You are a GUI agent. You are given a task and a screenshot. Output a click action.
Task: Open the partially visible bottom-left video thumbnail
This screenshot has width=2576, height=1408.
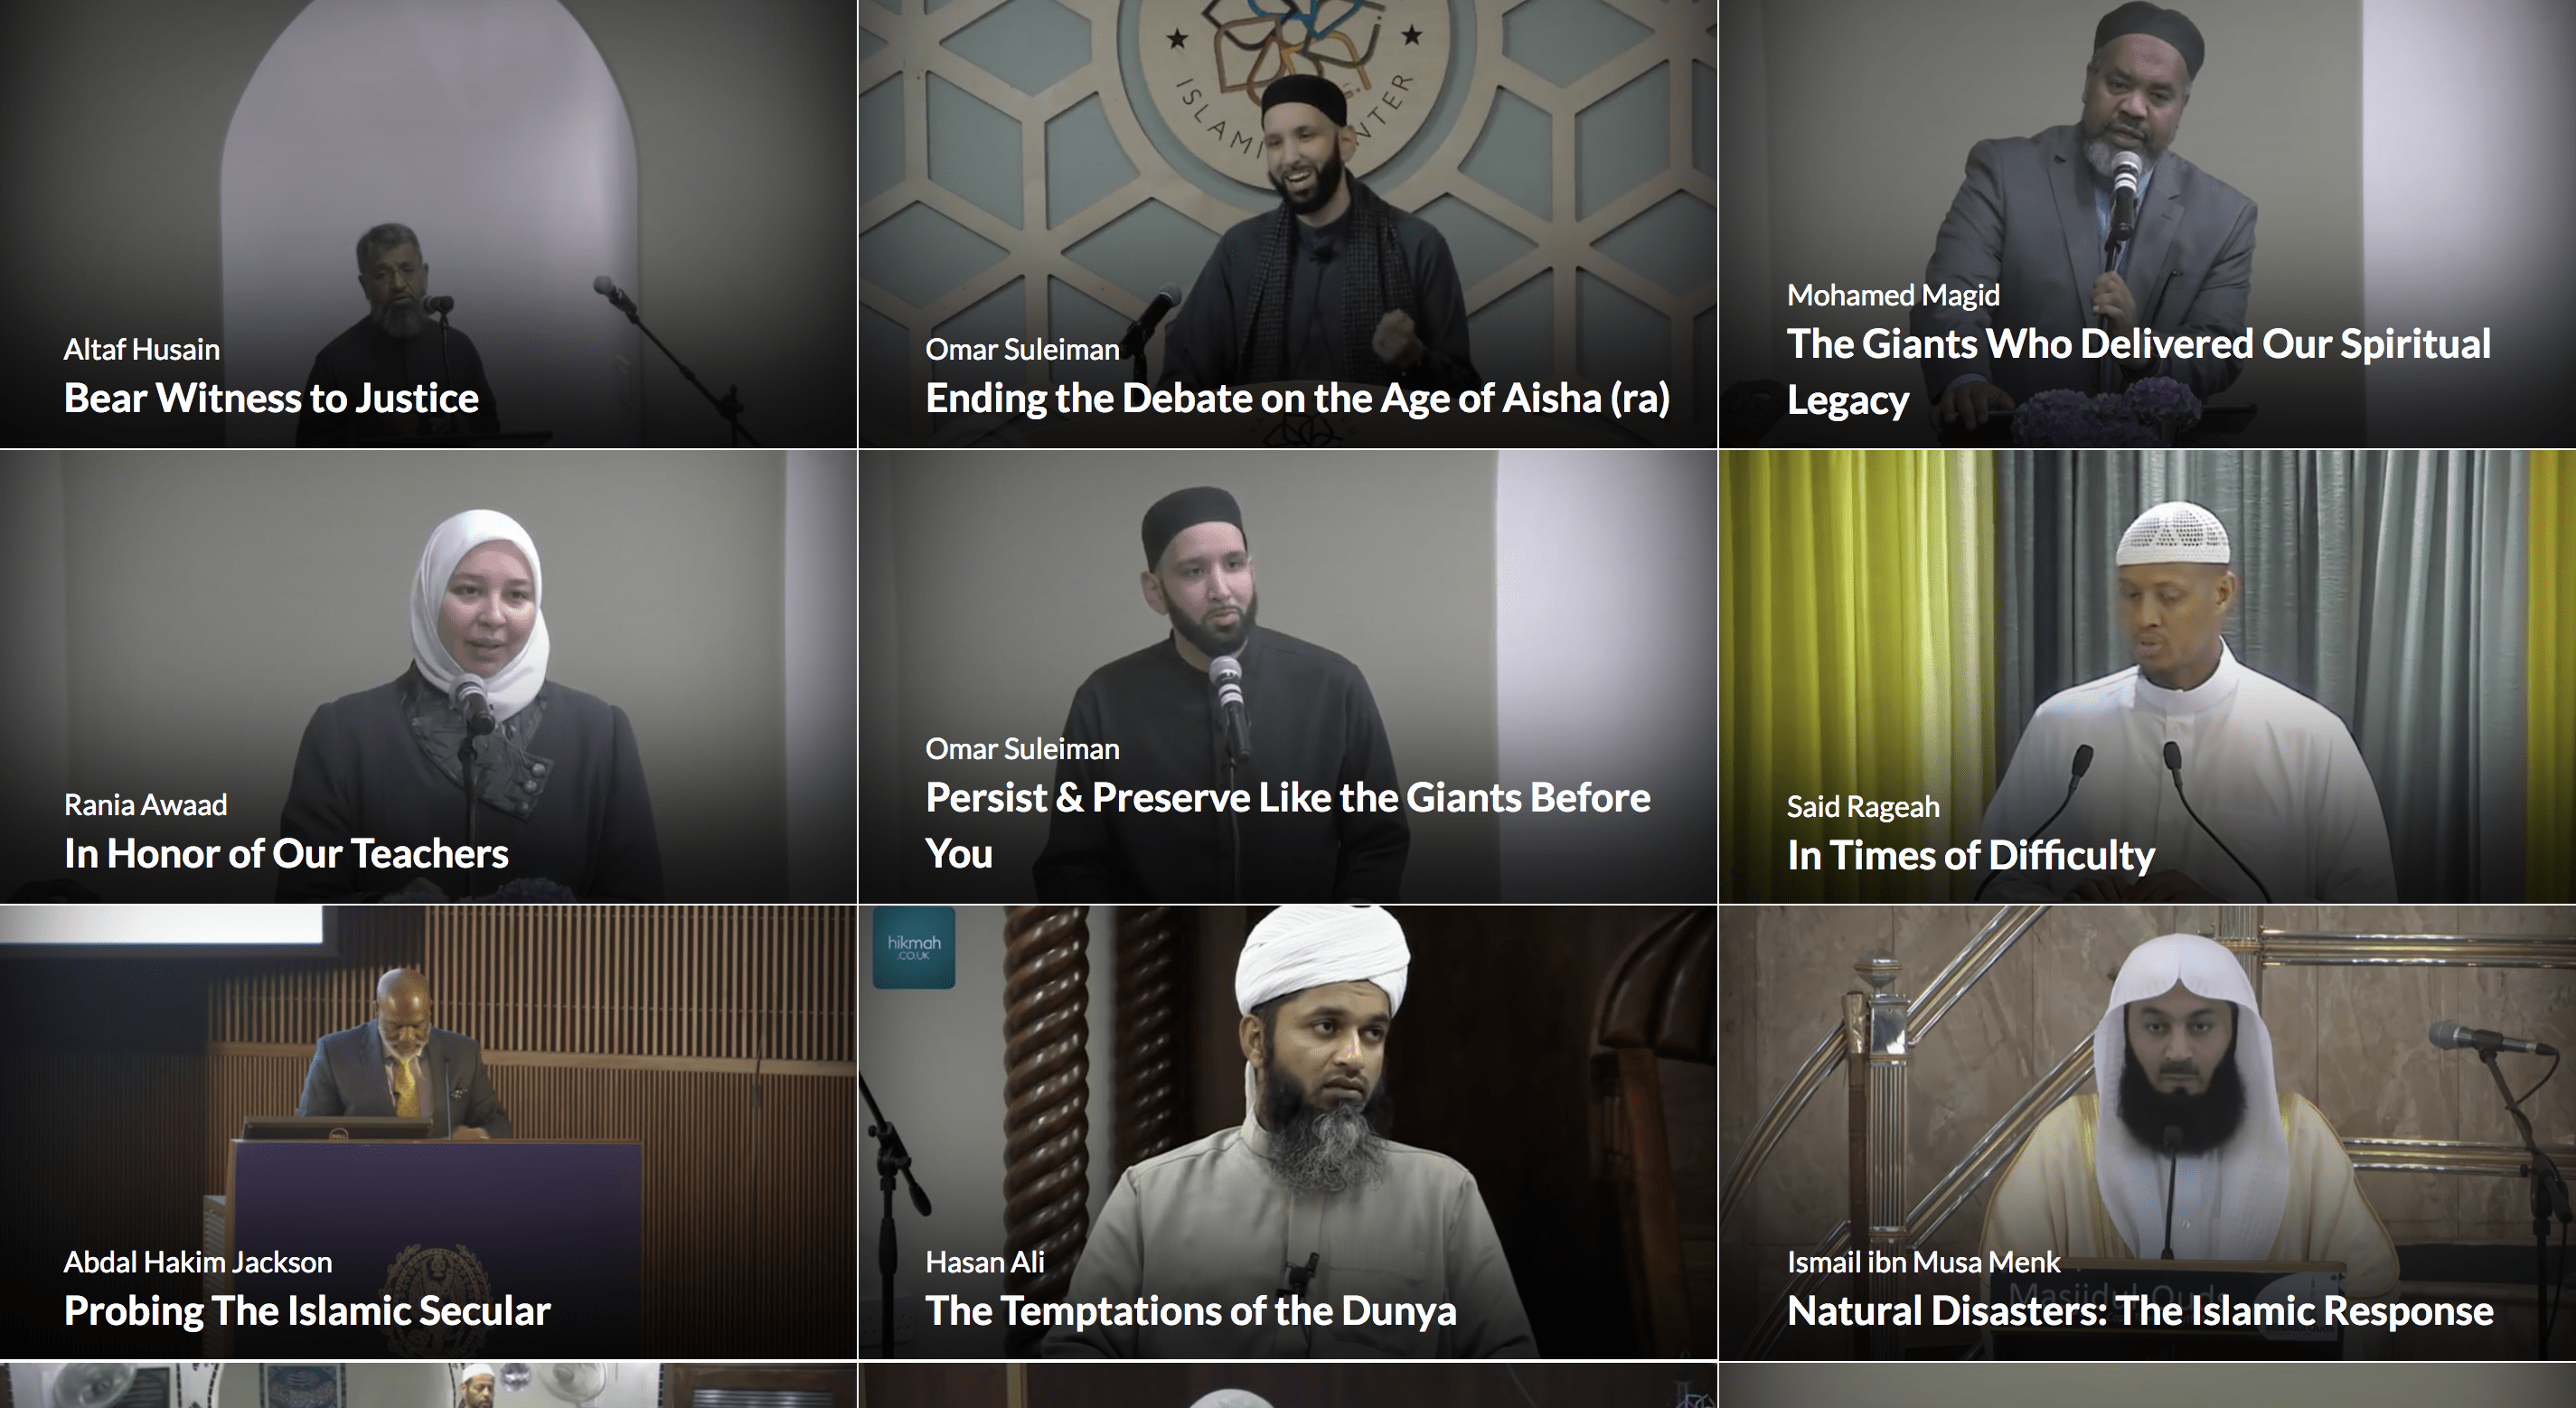(428, 1385)
